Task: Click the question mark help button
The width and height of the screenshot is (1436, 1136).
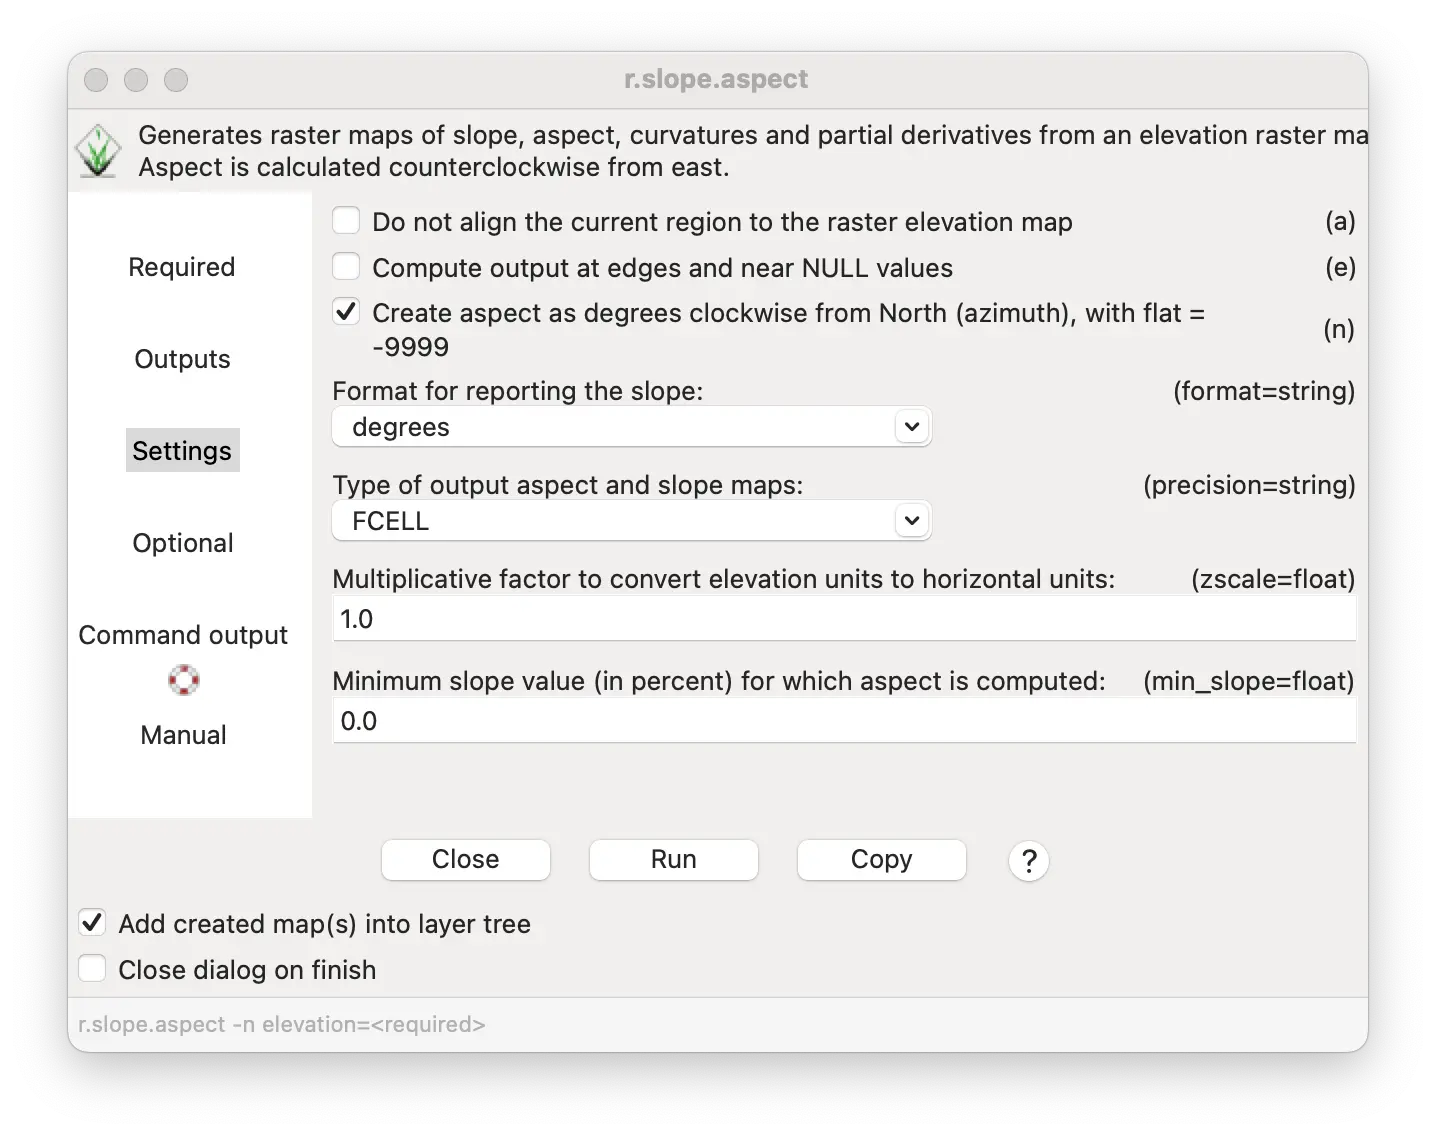Action: 1028,860
